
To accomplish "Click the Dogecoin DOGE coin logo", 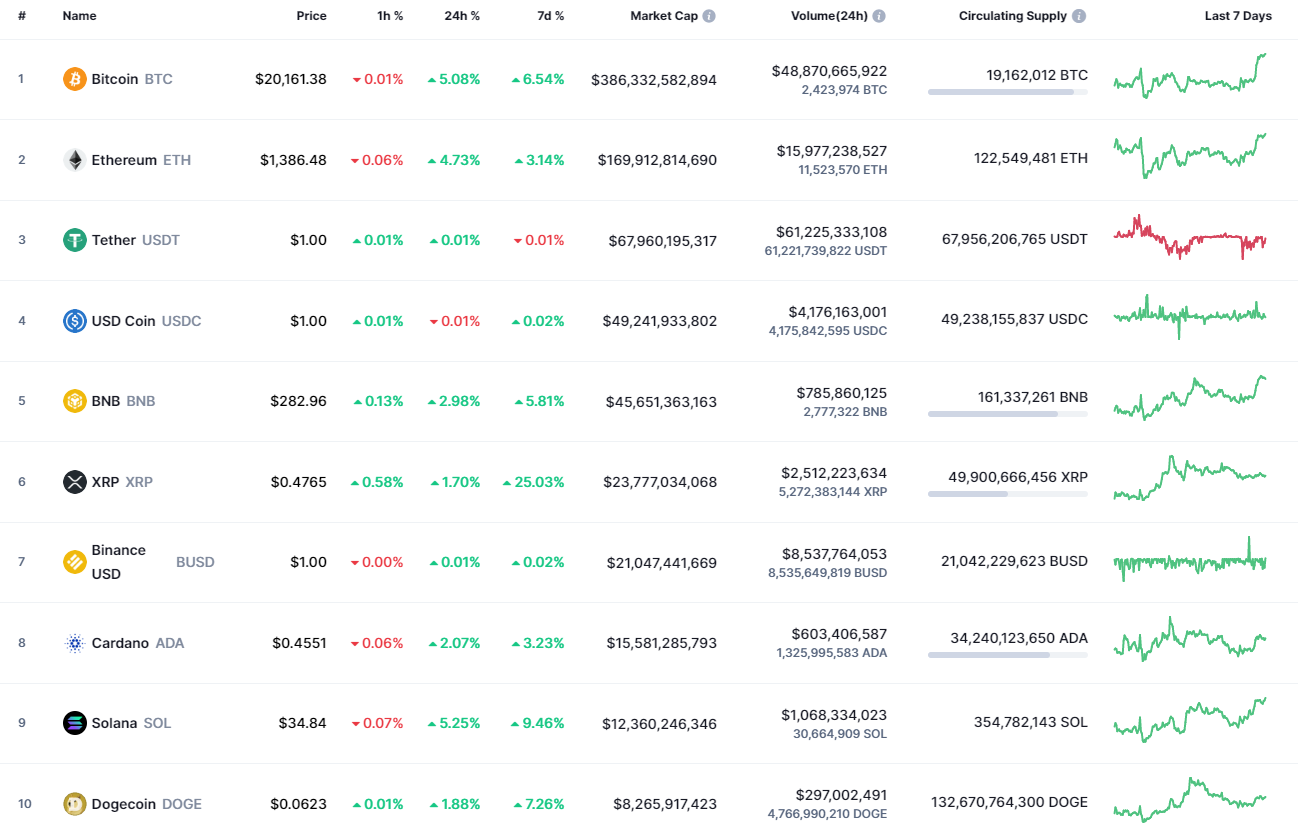I will coord(75,803).
